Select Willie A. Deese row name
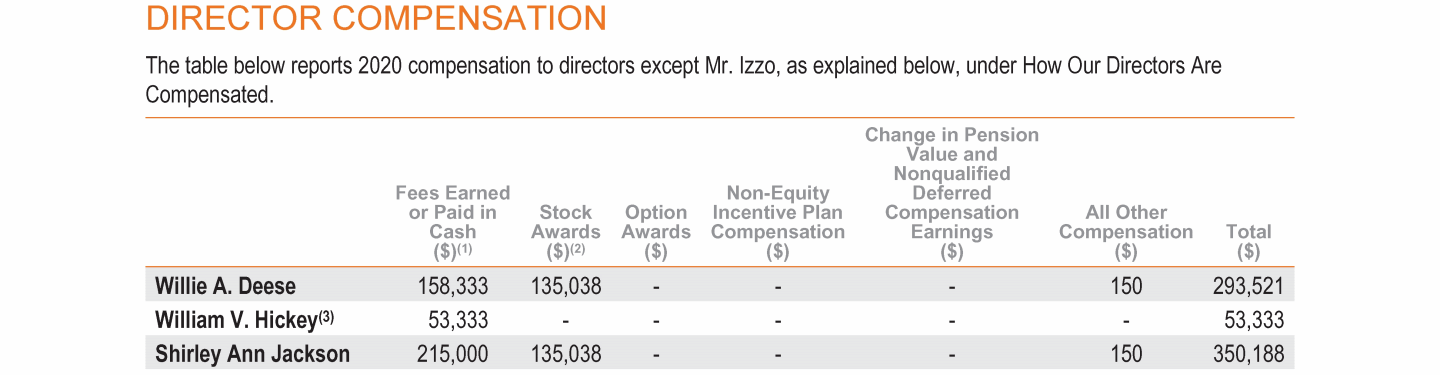This screenshot has width=1440, height=375. 226,286
